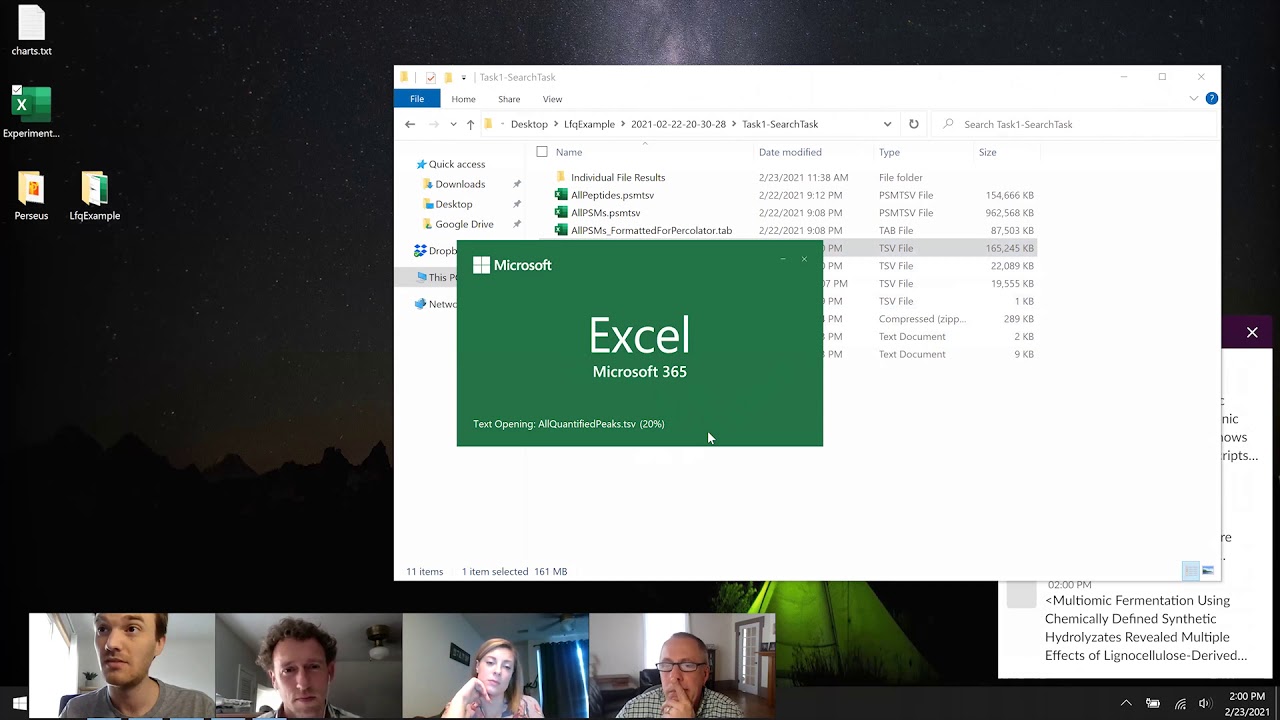
Task: Click the Search Task1-SearchTask box
Action: coord(1075,124)
